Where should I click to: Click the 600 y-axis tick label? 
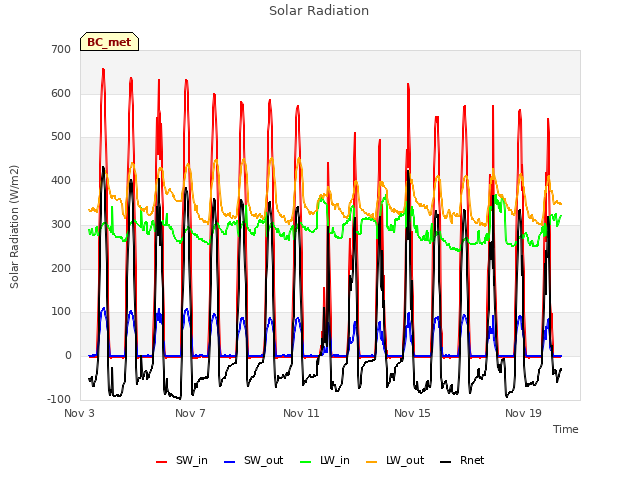coord(61,93)
